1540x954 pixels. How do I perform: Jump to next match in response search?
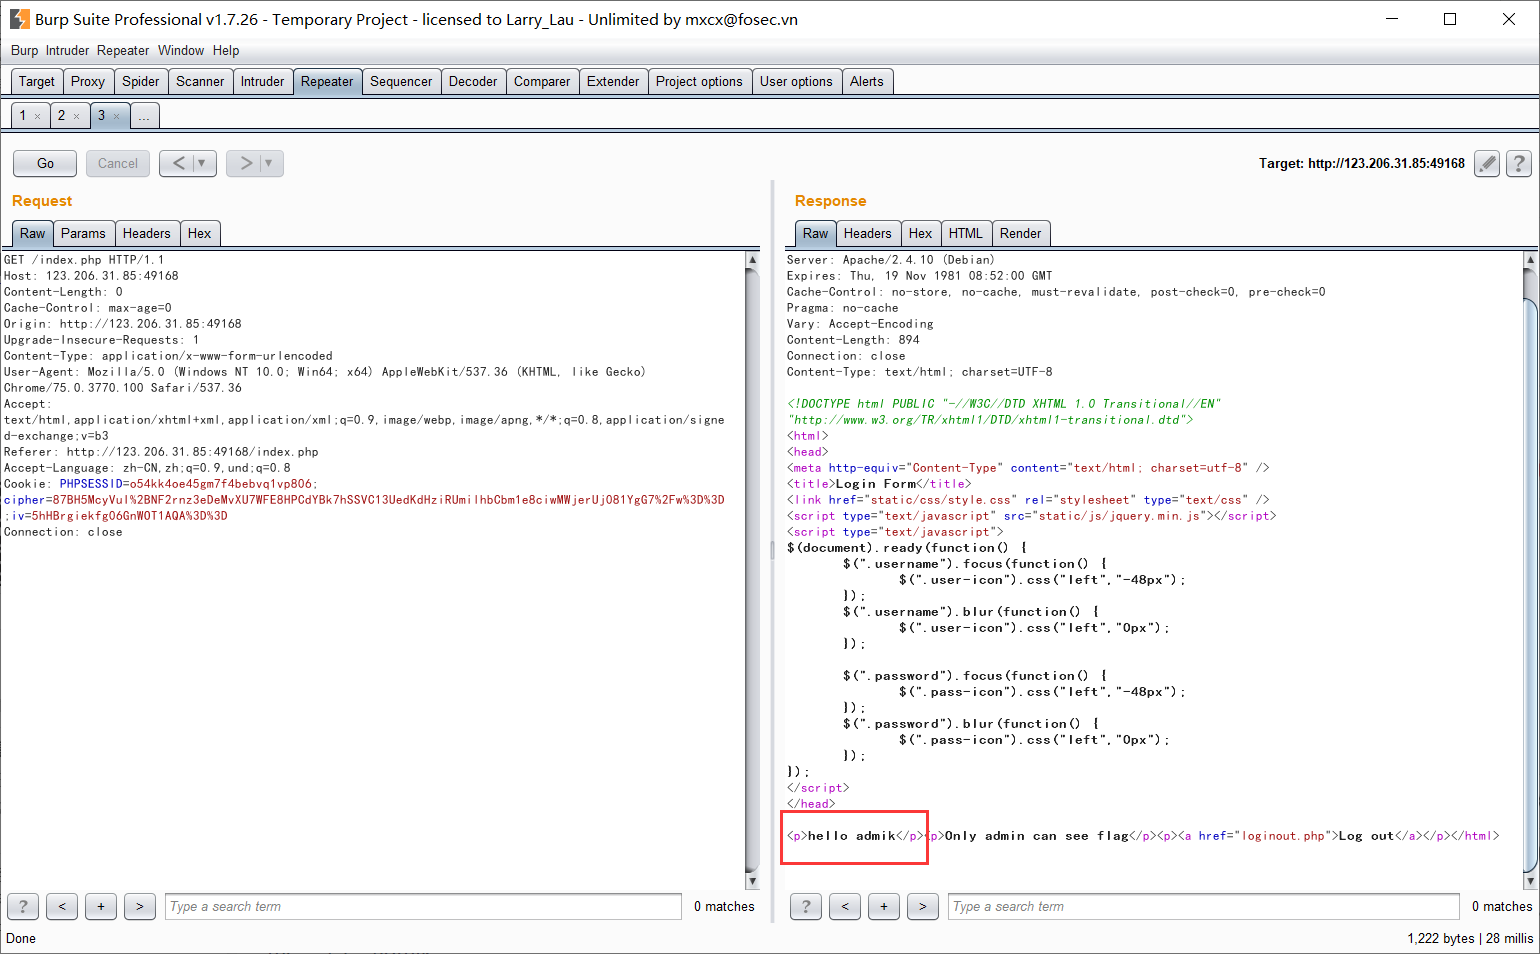(923, 906)
